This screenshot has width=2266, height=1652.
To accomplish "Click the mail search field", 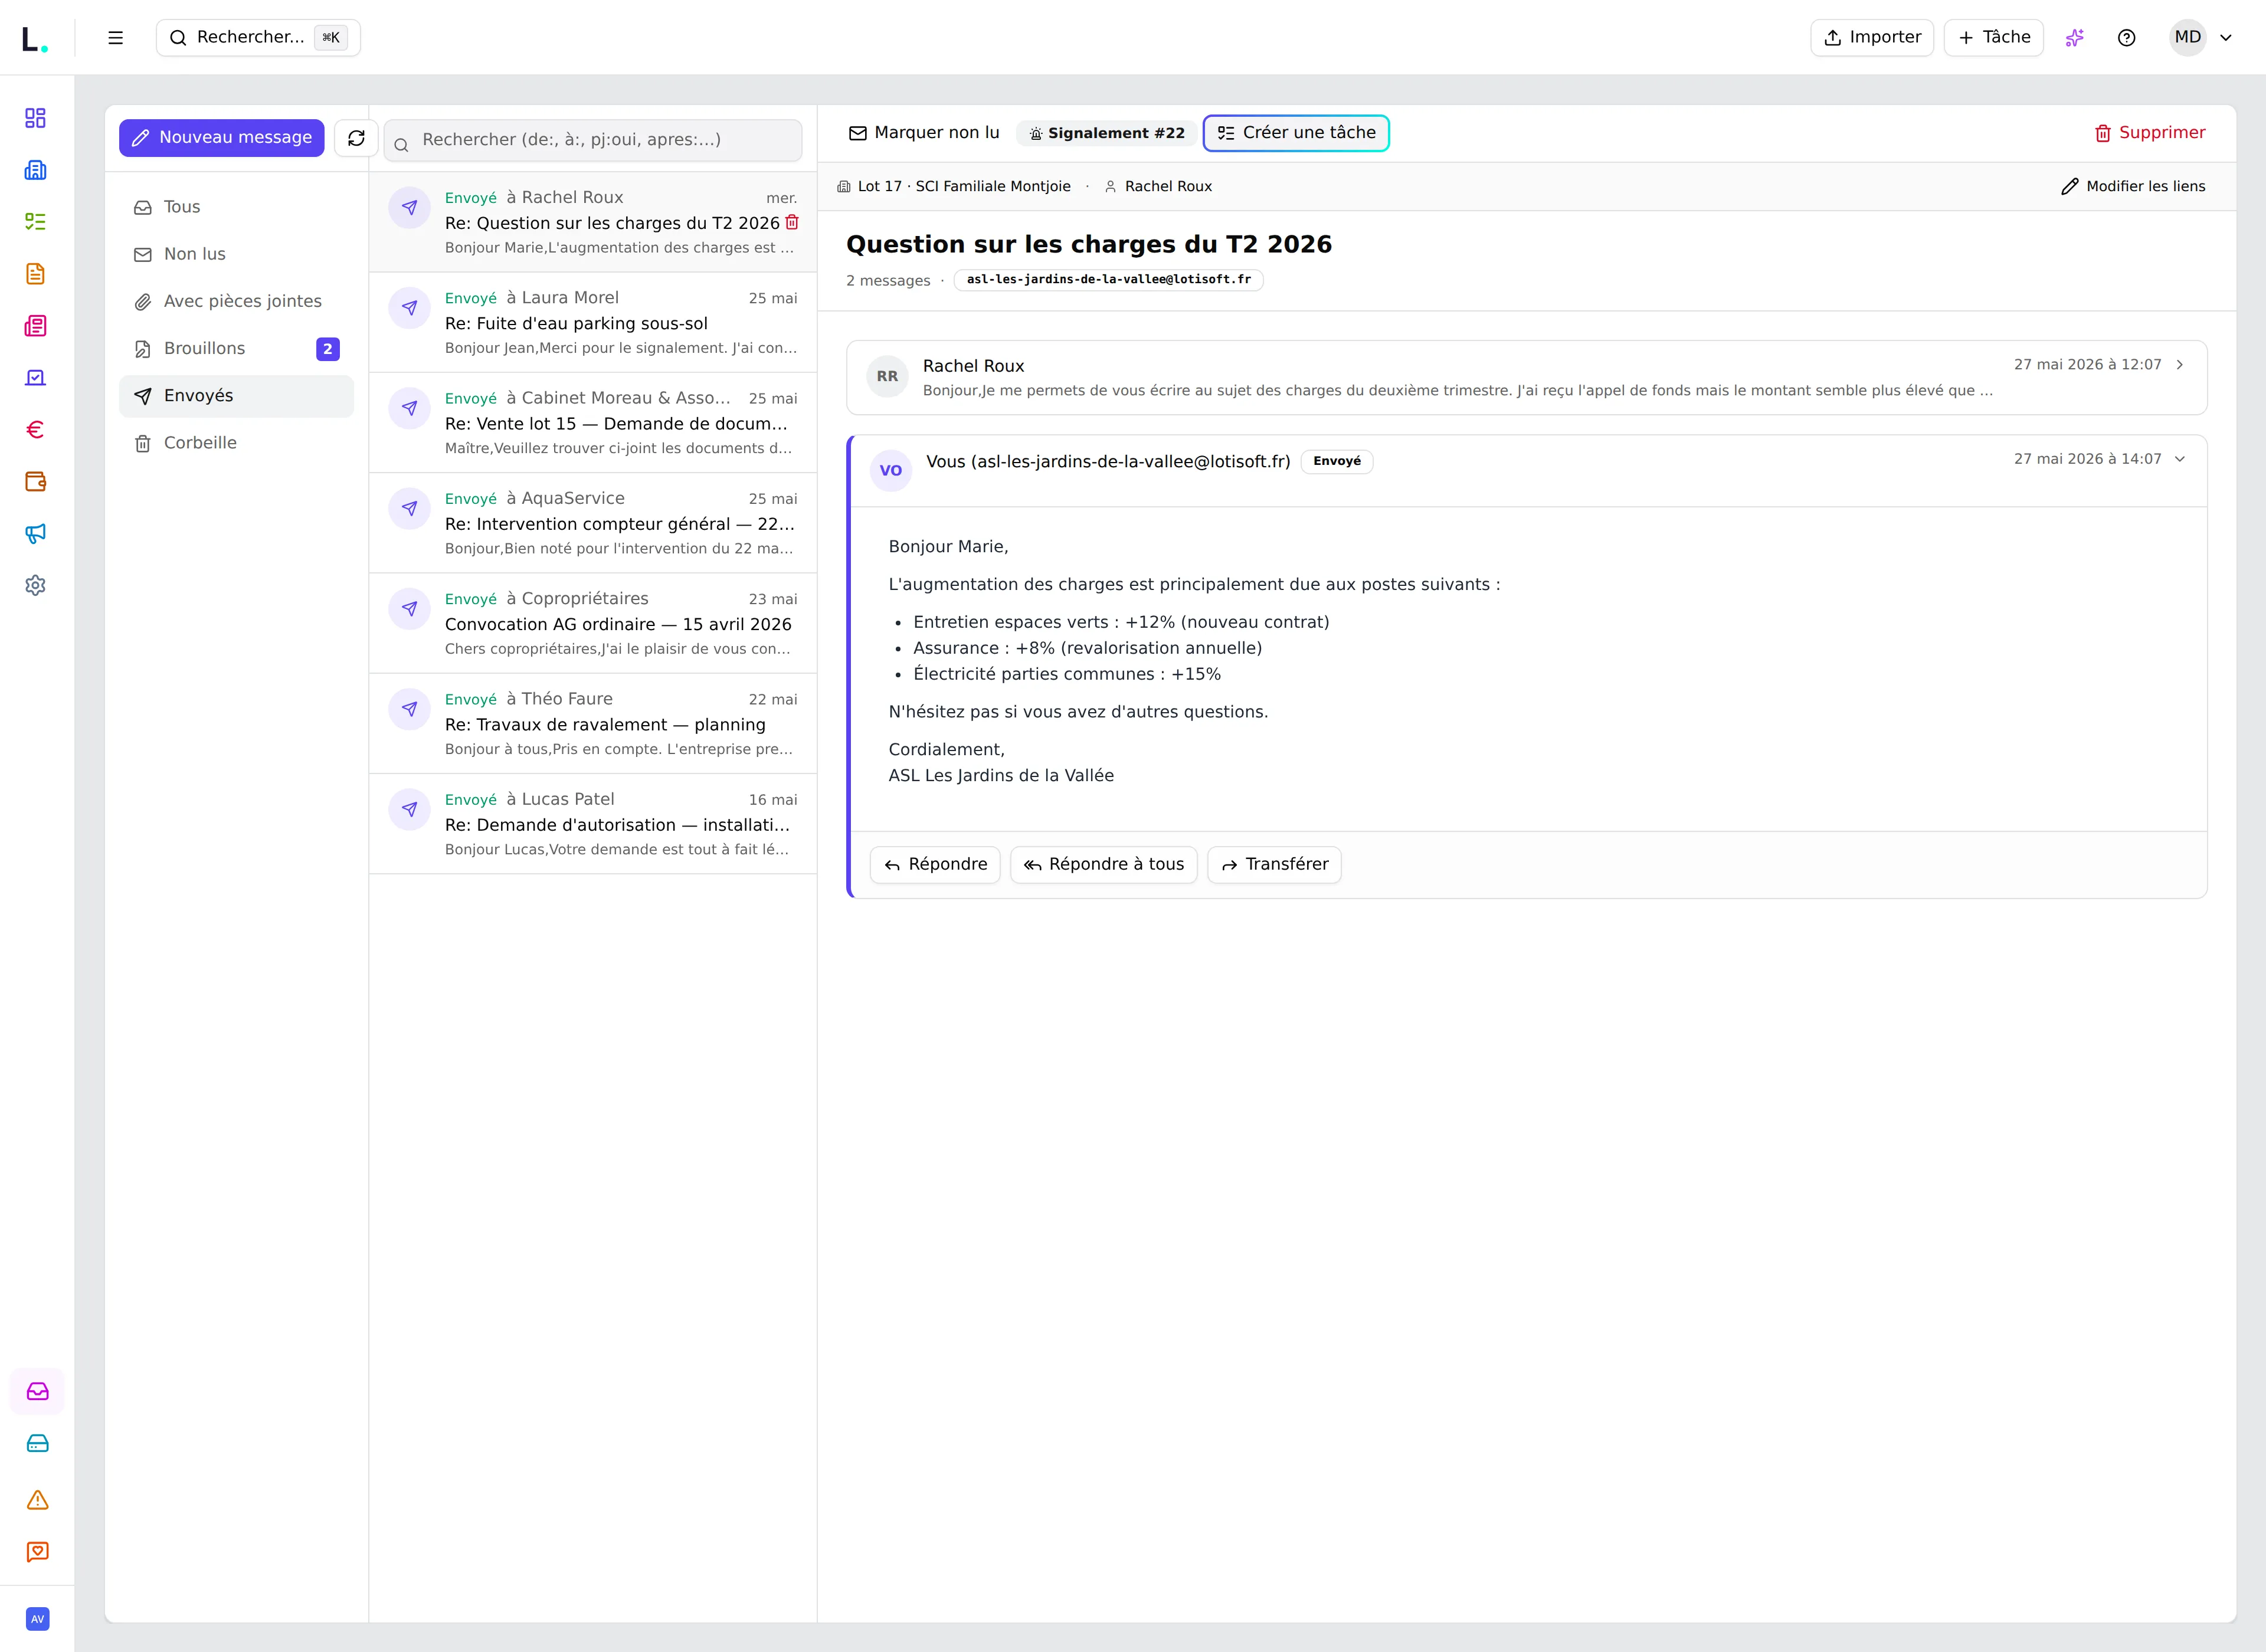I will (593, 140).
